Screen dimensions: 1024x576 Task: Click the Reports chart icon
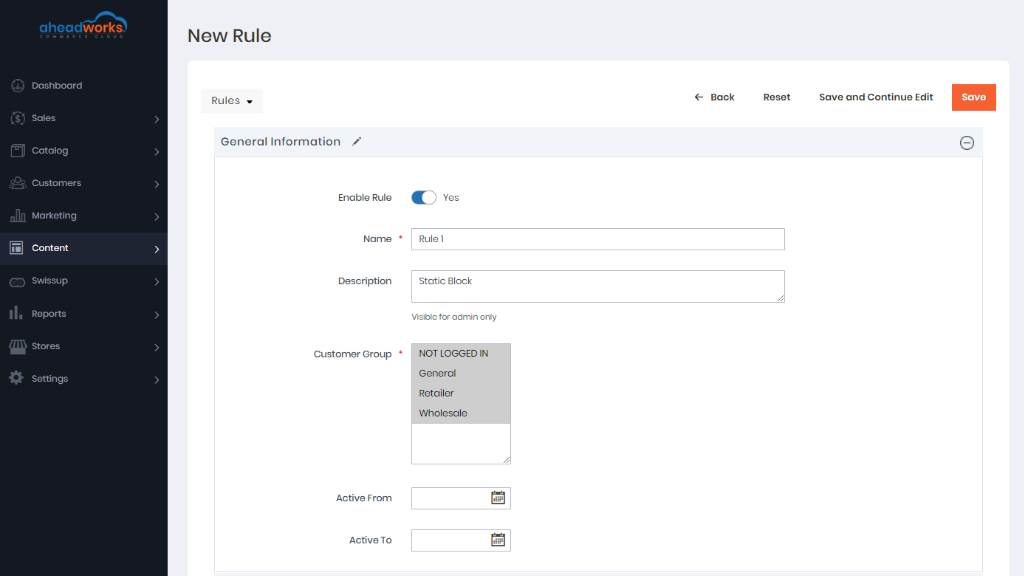pyautogui.click(x=16, y=313)
